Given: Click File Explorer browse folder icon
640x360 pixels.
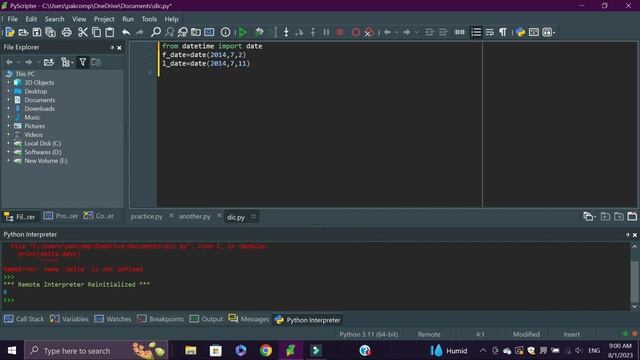Looking at the screenshot, I should [x=49, y=62].
